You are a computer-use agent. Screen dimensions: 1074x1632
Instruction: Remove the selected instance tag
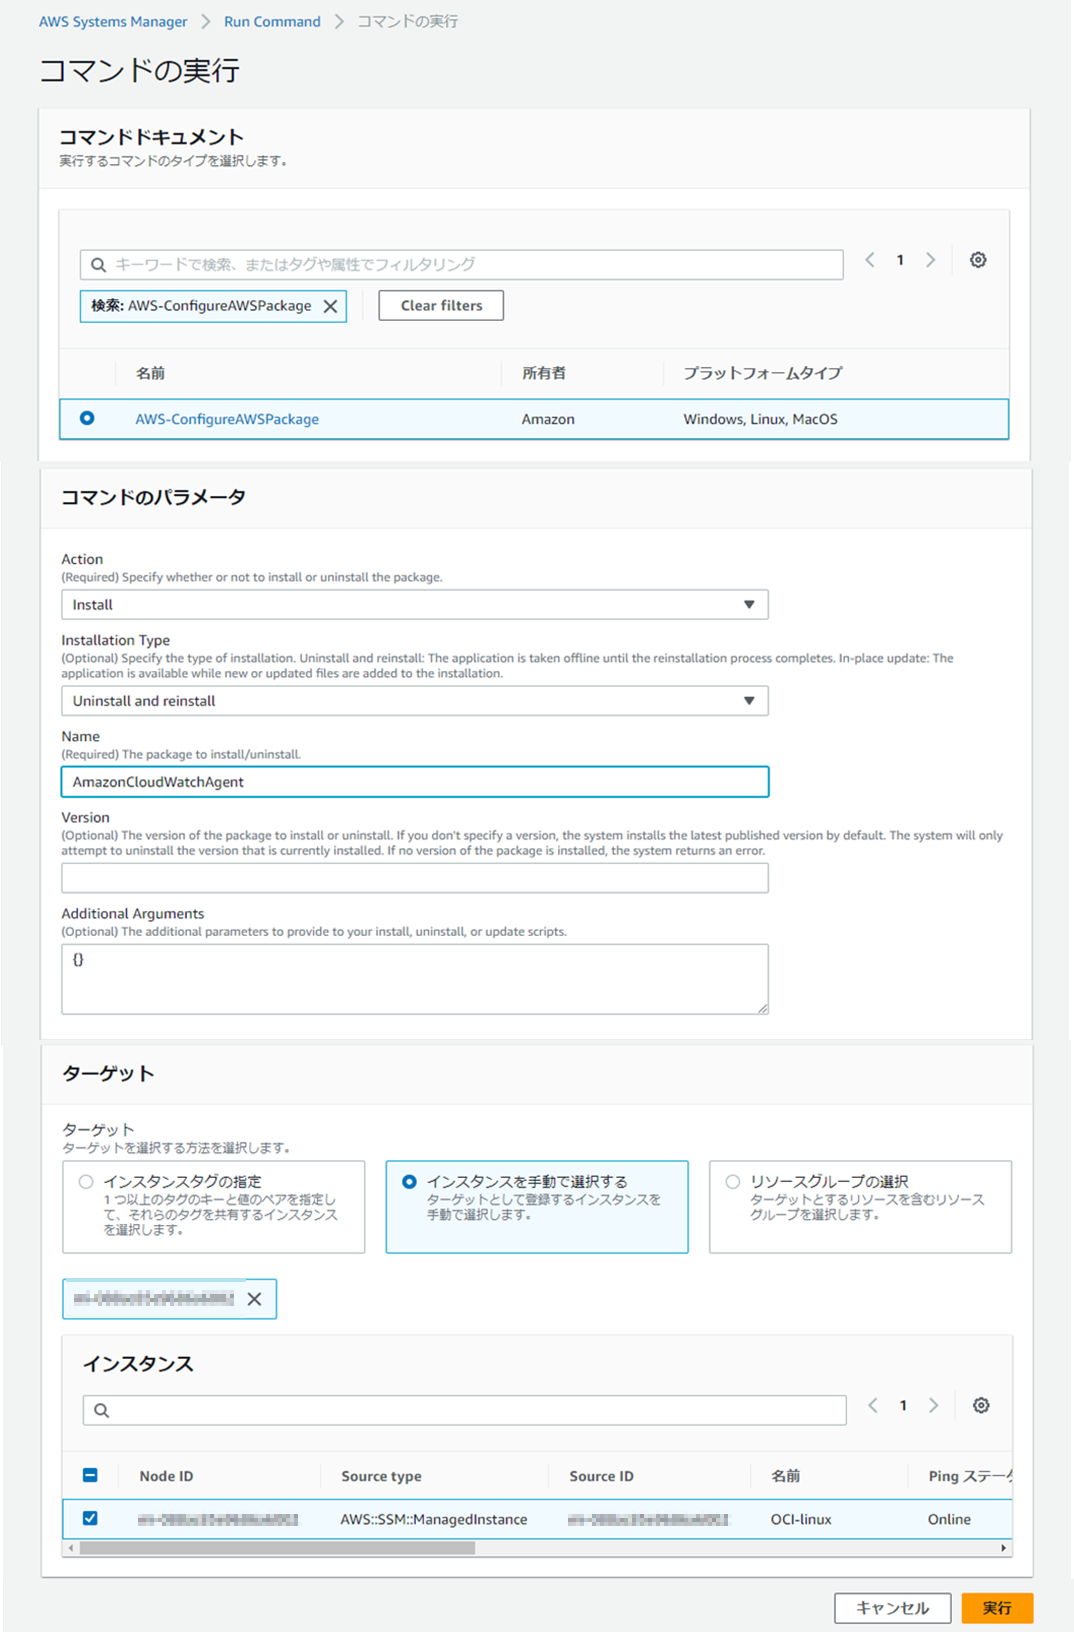coord(254,1299)
